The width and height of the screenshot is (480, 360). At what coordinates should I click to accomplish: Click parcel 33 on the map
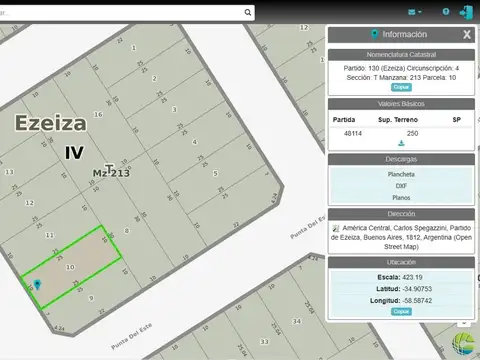(264, 342)
